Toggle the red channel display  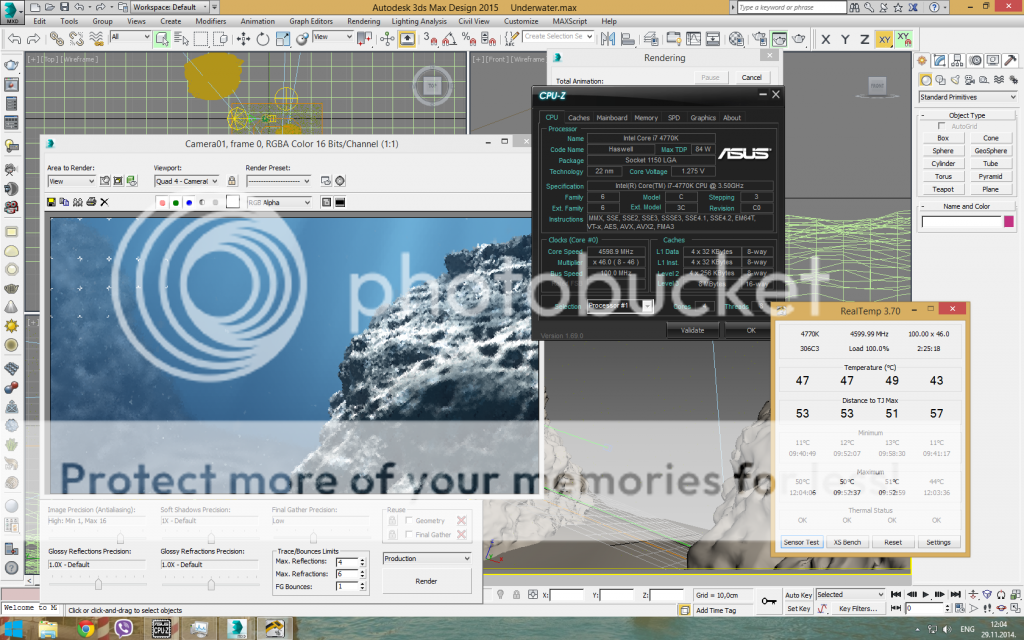(162, 202)
